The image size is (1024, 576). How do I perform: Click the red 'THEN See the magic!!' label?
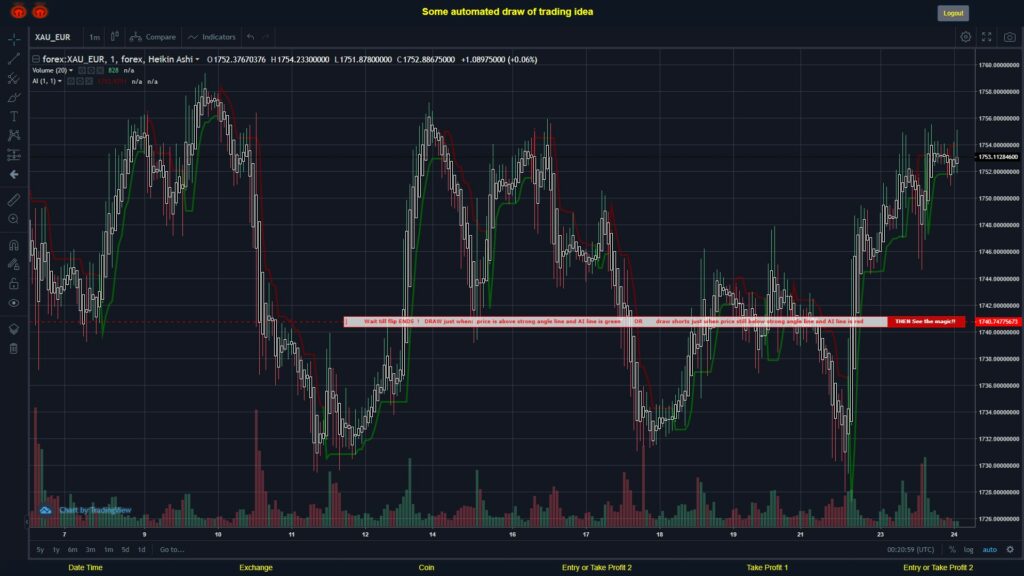point(925,321)
